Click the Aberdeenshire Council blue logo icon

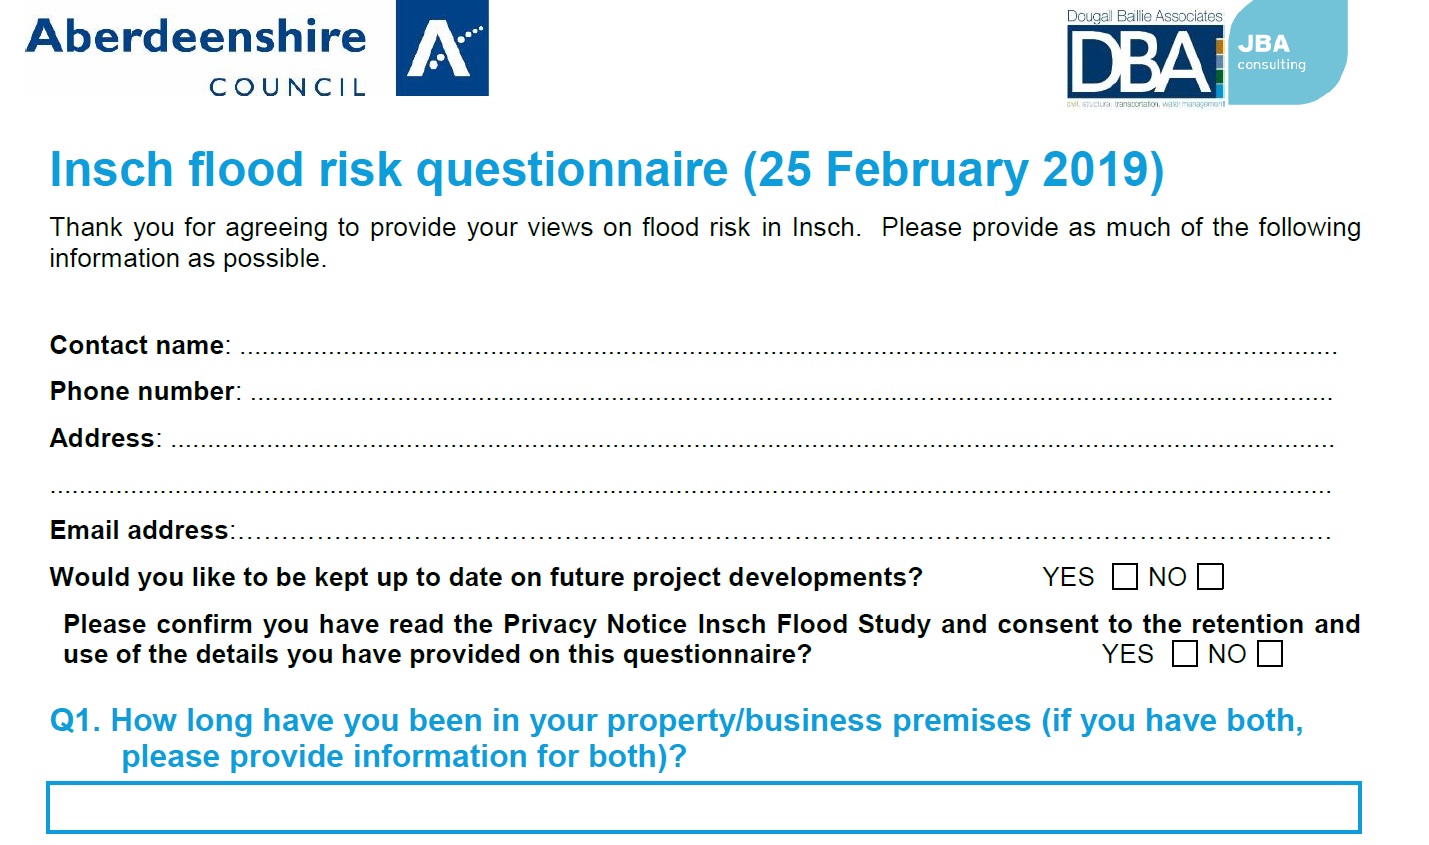point(442,48)
